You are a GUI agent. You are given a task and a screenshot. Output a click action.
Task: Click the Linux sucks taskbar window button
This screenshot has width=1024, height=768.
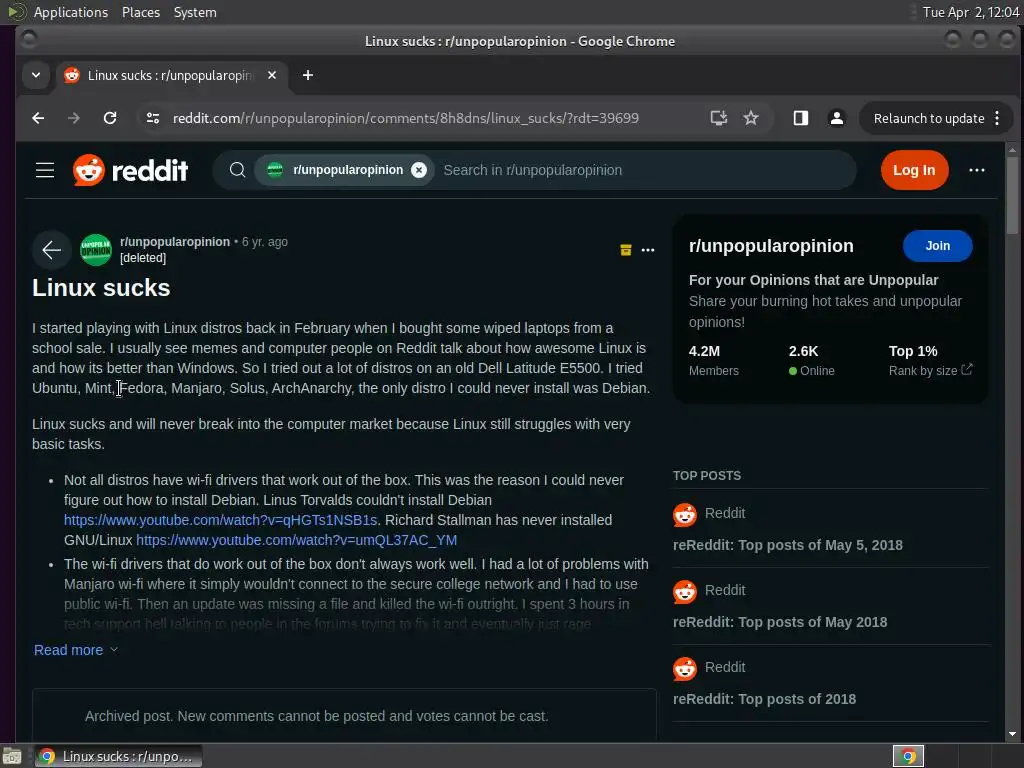[118, 756]
